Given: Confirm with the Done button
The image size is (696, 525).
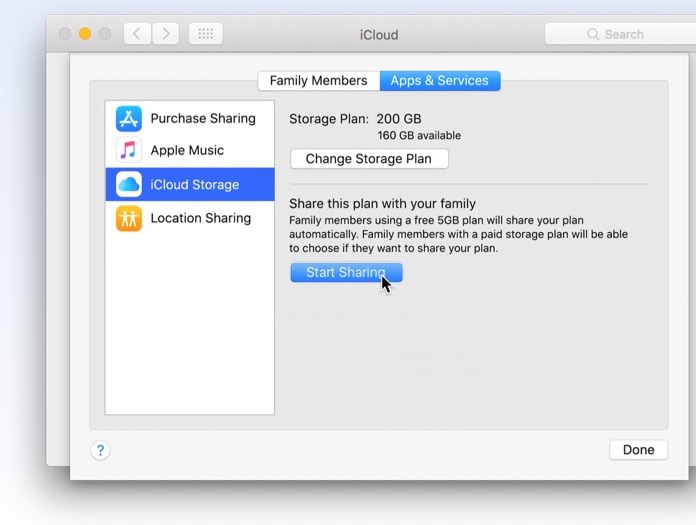Looking at the screenshot, I should pos(638,450).
